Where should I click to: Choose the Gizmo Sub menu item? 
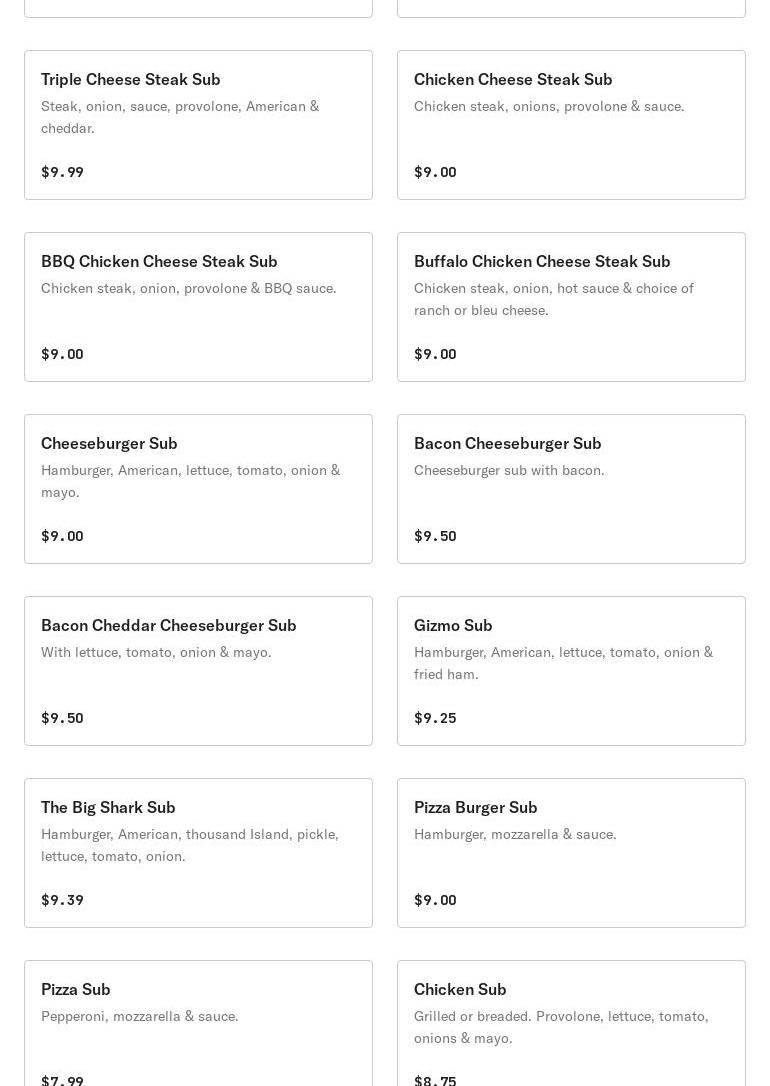[453, 625]
